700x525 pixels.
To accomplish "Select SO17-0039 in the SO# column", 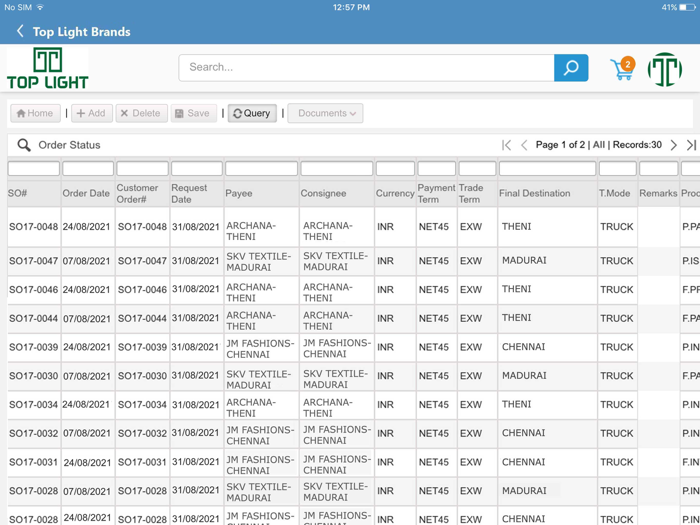I will coord(33,347).
